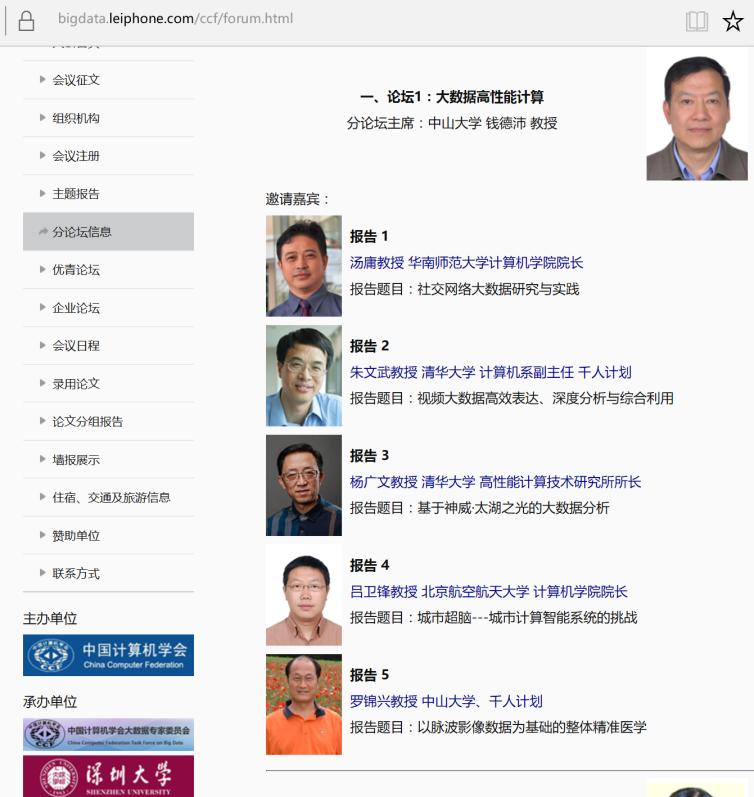Click the 承办单位 section label
The image size is (754, 797).
point(50,702)
